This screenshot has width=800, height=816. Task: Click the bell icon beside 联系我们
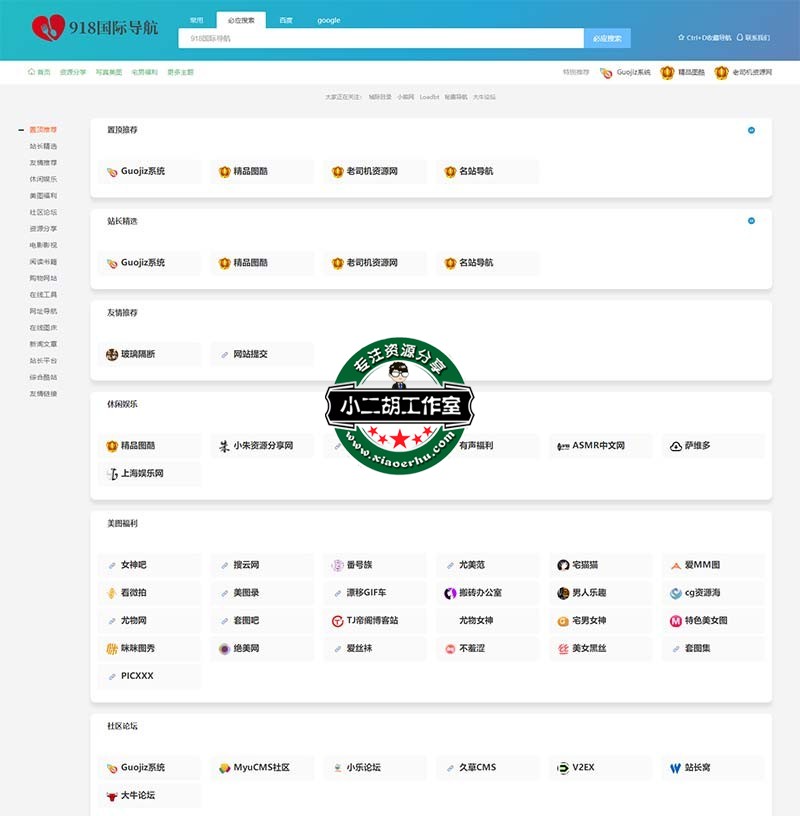tap(739, 38)
